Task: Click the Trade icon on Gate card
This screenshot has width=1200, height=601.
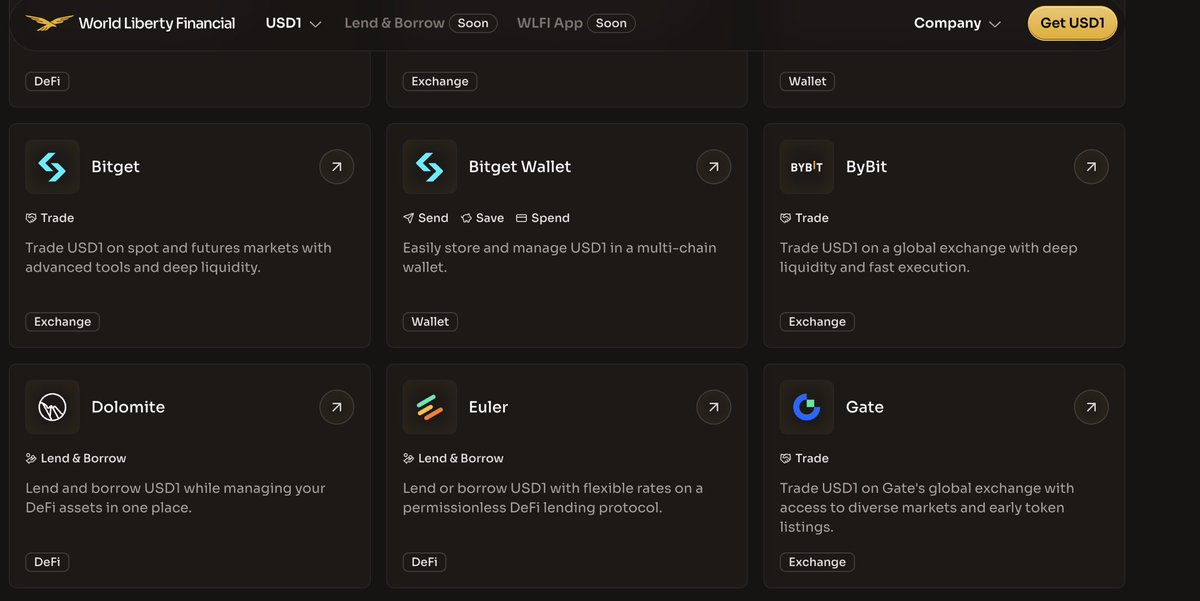Action: pos(786,458)
